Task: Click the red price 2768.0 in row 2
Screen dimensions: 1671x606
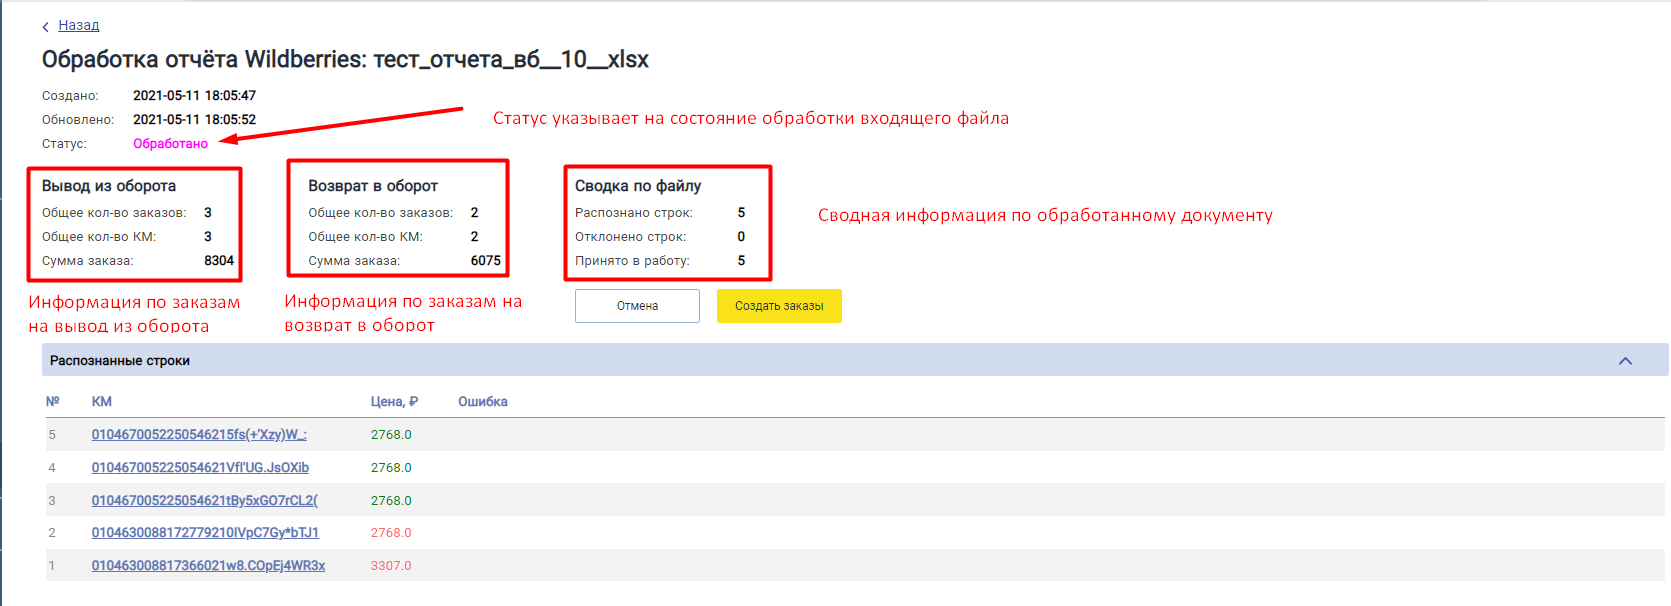Action: 391,532
